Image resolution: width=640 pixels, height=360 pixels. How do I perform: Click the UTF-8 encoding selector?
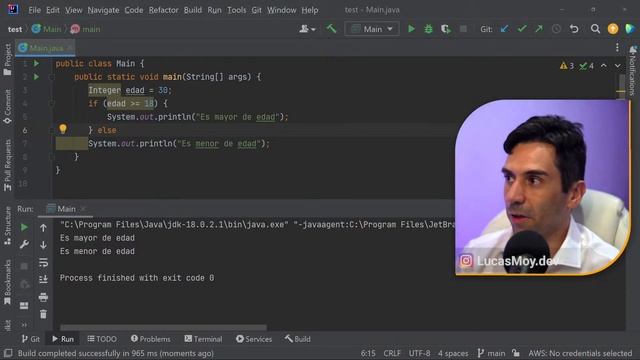click(419, 353)
